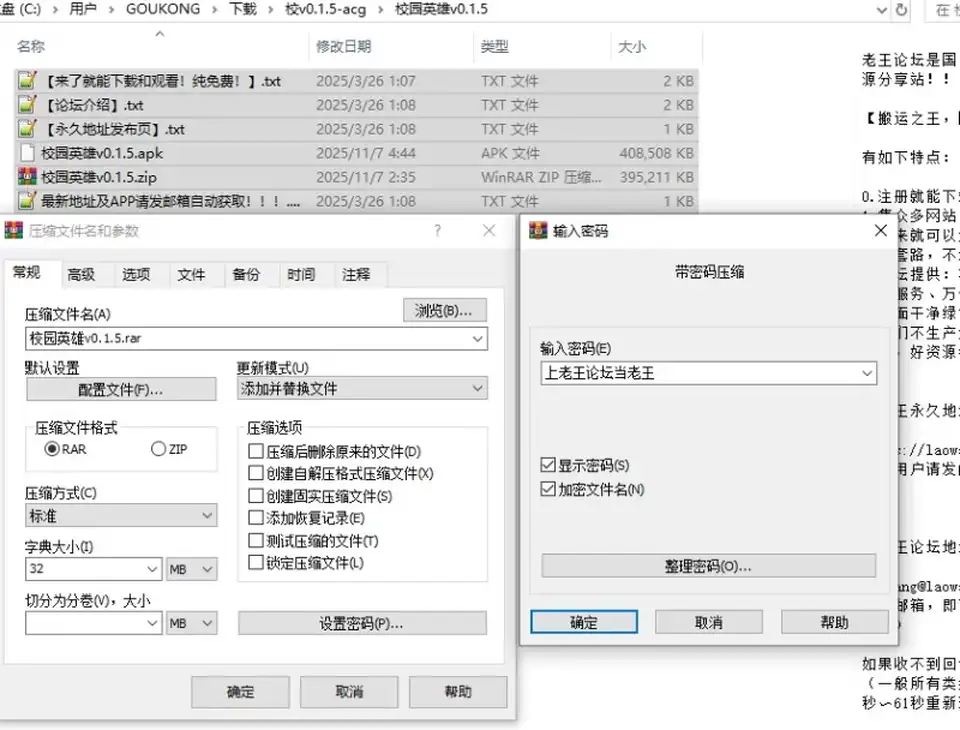Open the MB unit dropdown for 切分为分卷

pos(192,623)
